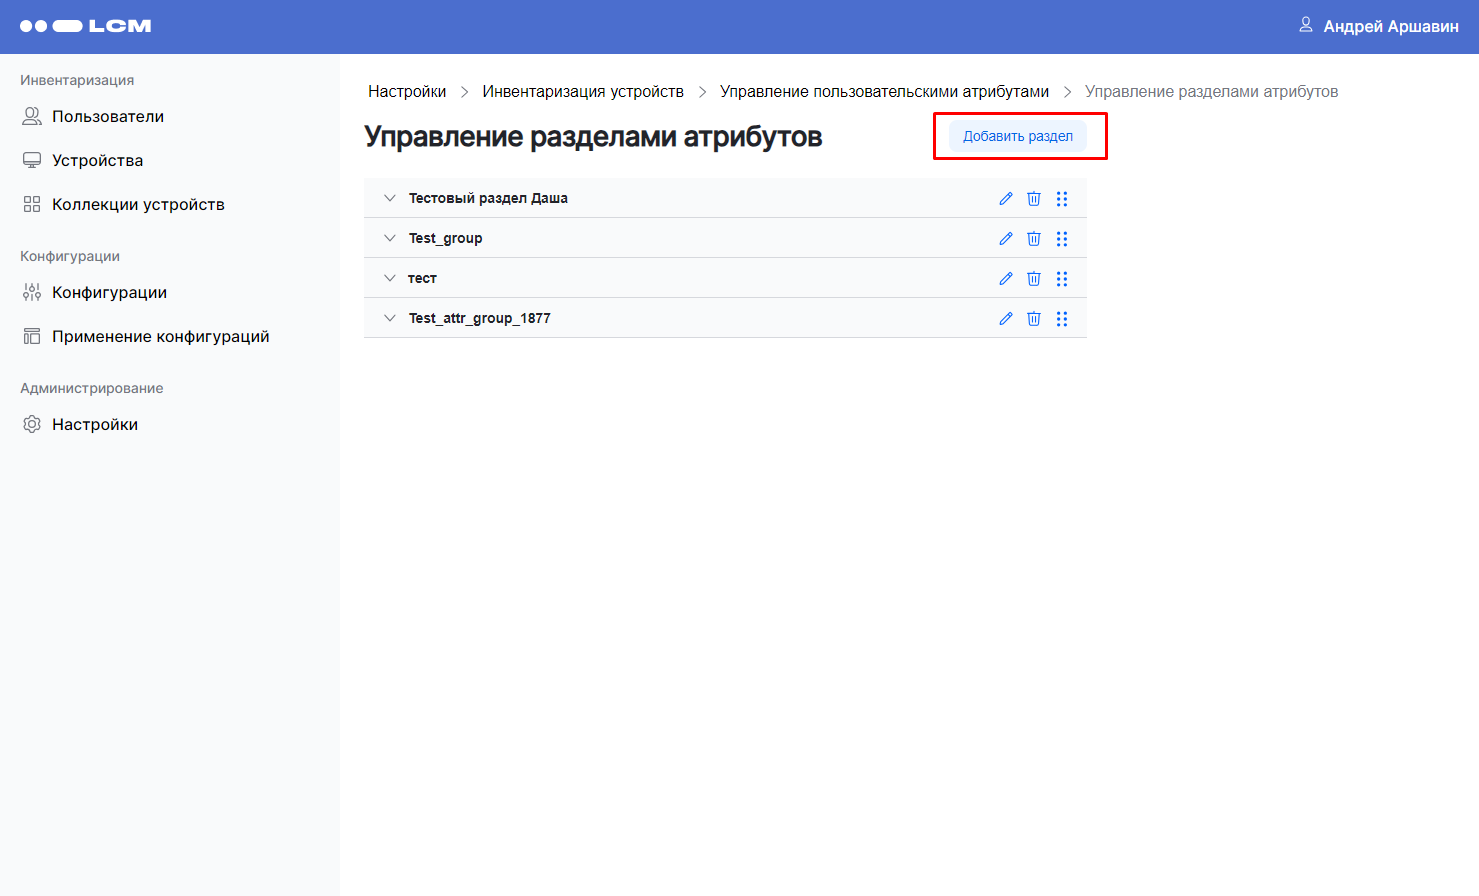Click the LCM logo in the header

(86, 26)
